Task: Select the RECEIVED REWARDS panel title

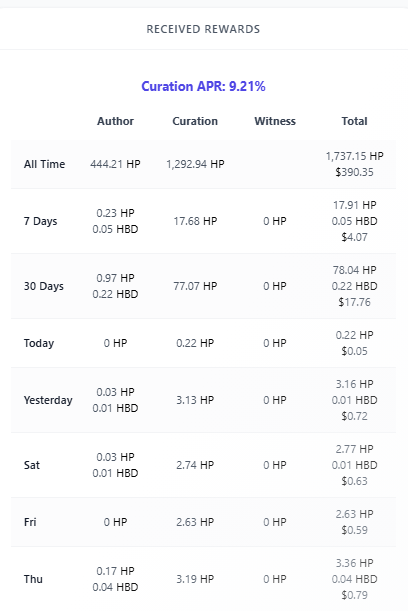Action: click(203, 29)
